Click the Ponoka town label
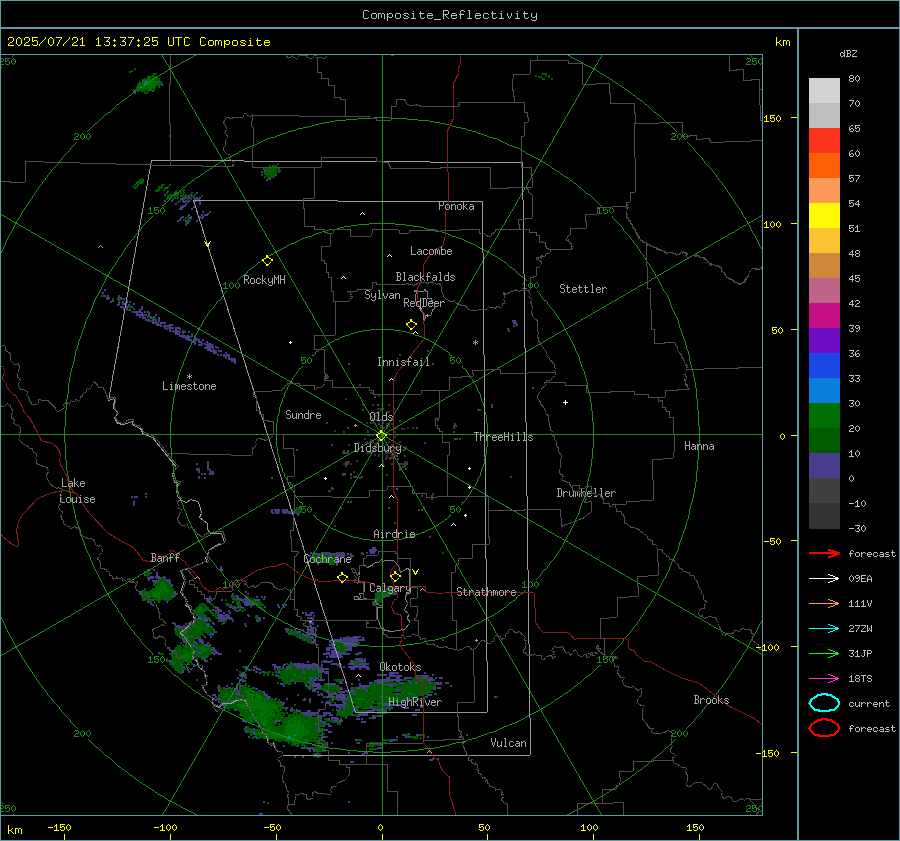The width and height of the screenshot is (900, 841). (x=456, y=206)
